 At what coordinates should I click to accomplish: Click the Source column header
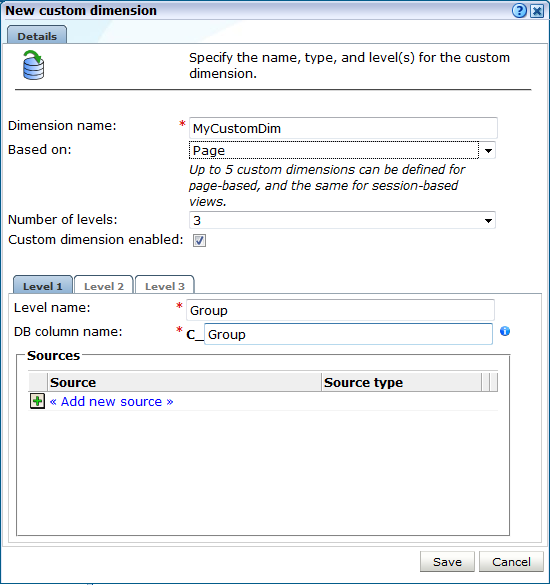click(184, 382)
